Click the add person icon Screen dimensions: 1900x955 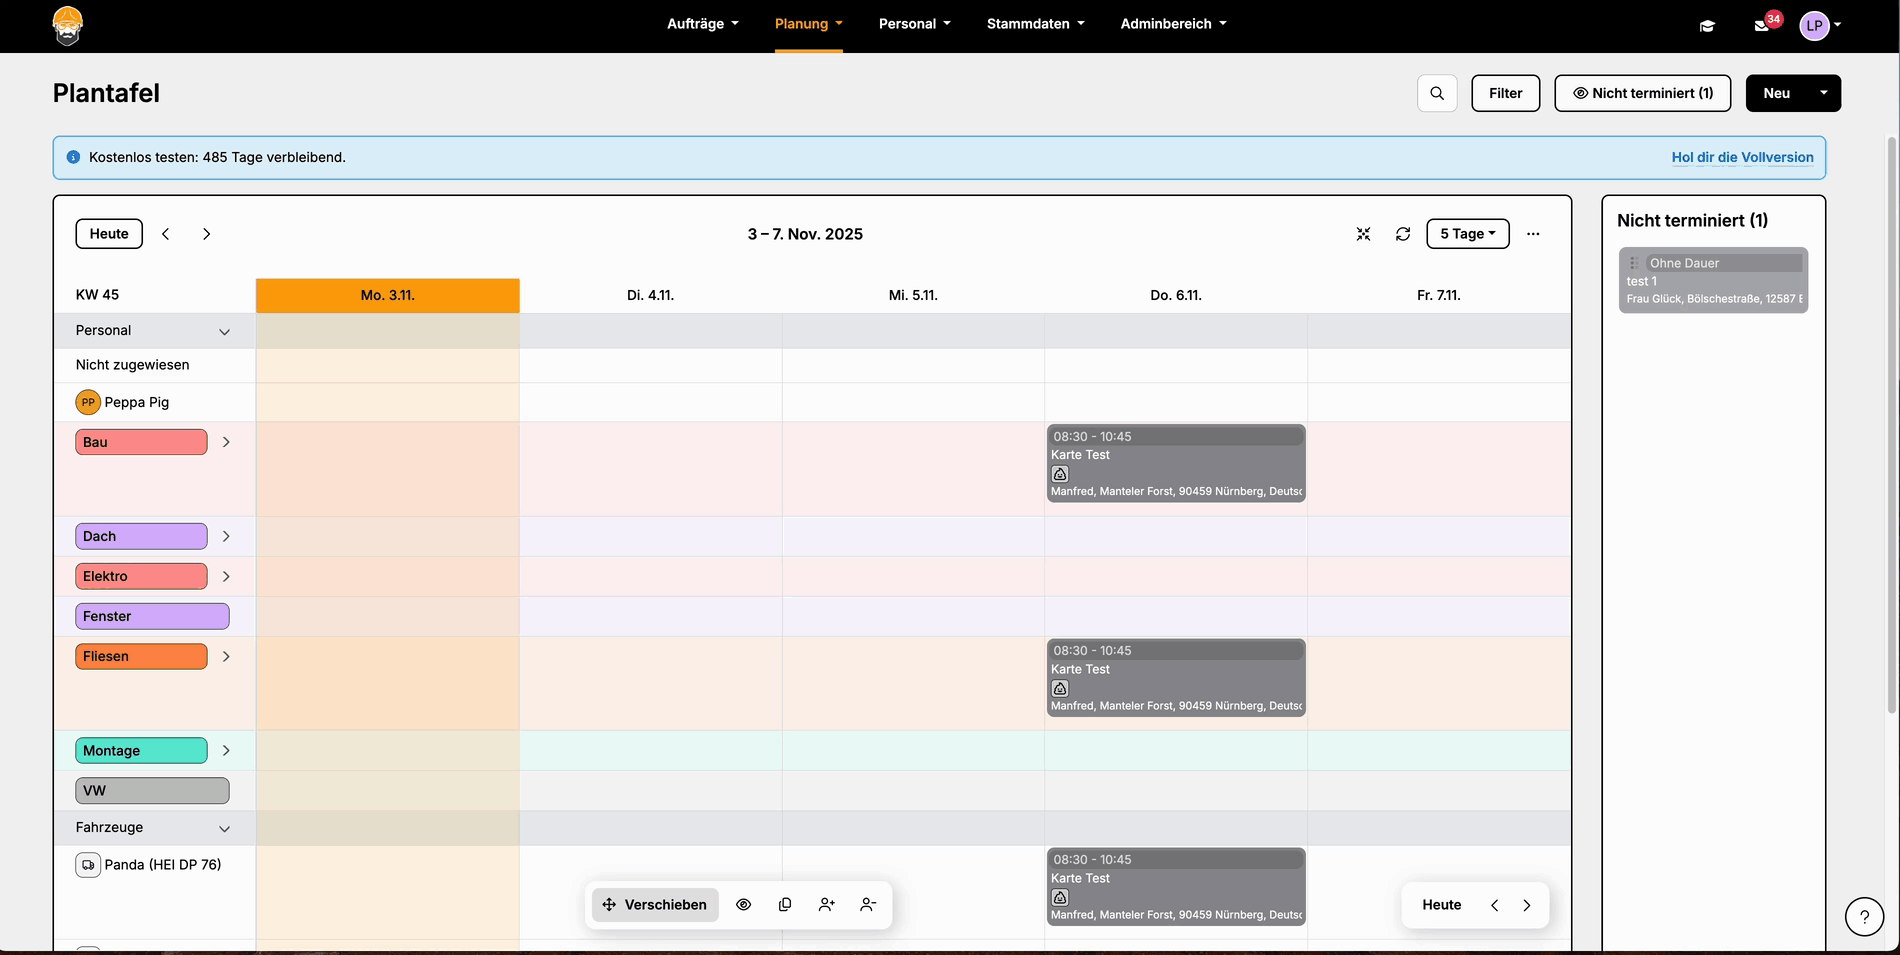click(x=826, y=905)
